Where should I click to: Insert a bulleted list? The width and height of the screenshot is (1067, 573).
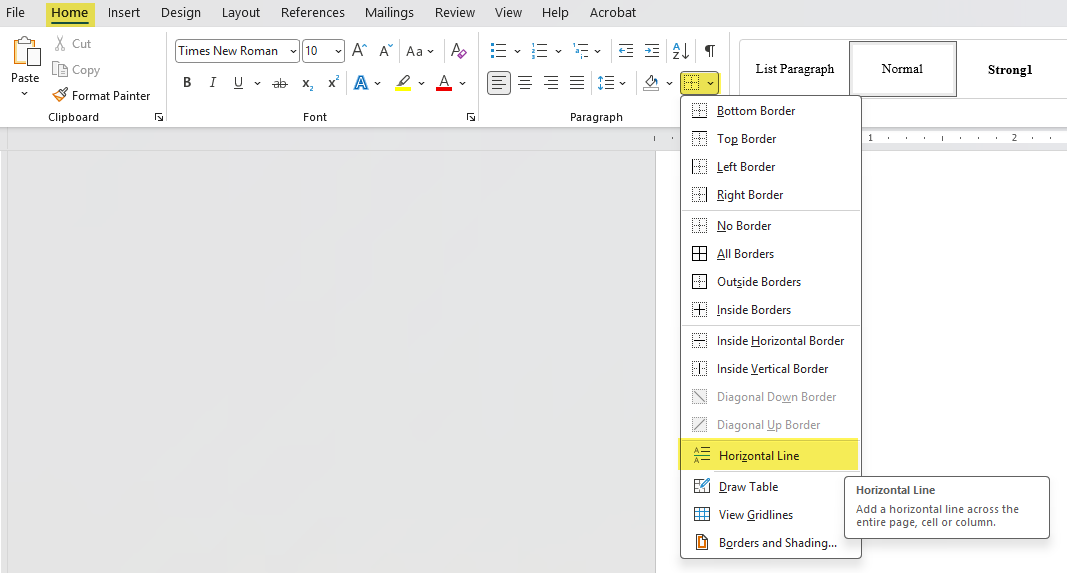coord(498,50)
